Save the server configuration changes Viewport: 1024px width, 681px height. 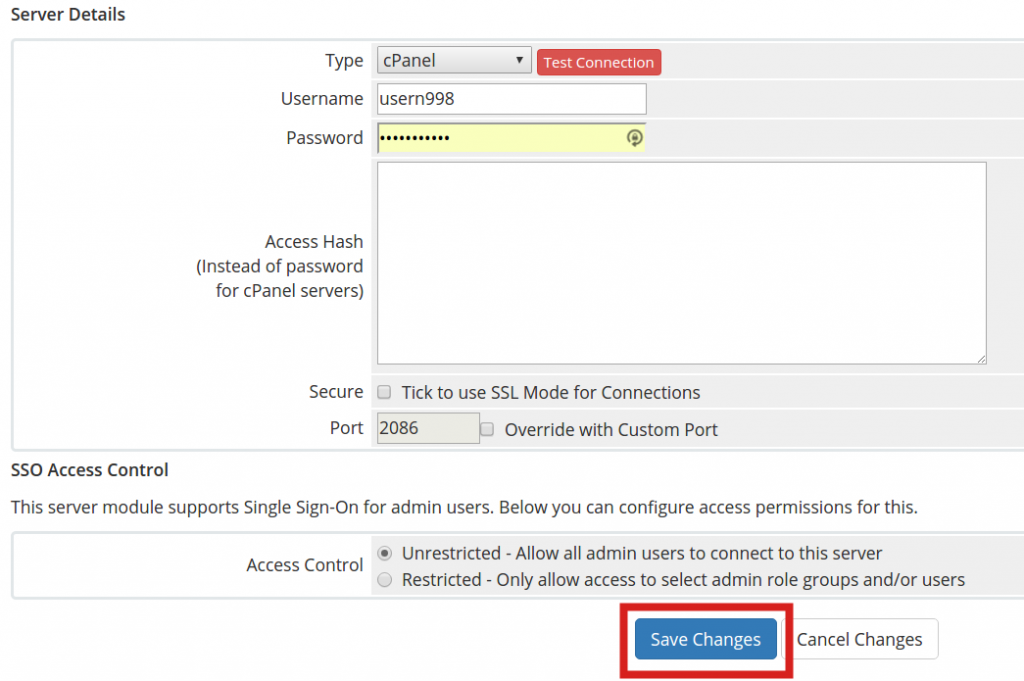(704, 639)
